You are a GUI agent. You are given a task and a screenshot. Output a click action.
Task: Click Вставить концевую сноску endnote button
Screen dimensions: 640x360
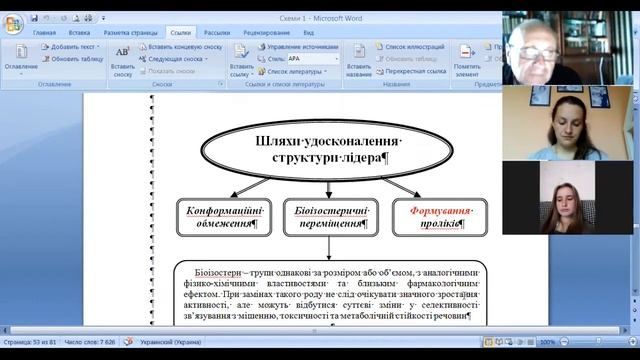(x=181, y=47)
